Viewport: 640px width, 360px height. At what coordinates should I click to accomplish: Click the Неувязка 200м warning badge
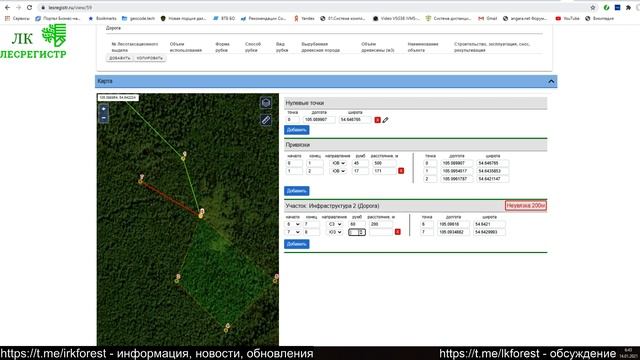[525, 206]
